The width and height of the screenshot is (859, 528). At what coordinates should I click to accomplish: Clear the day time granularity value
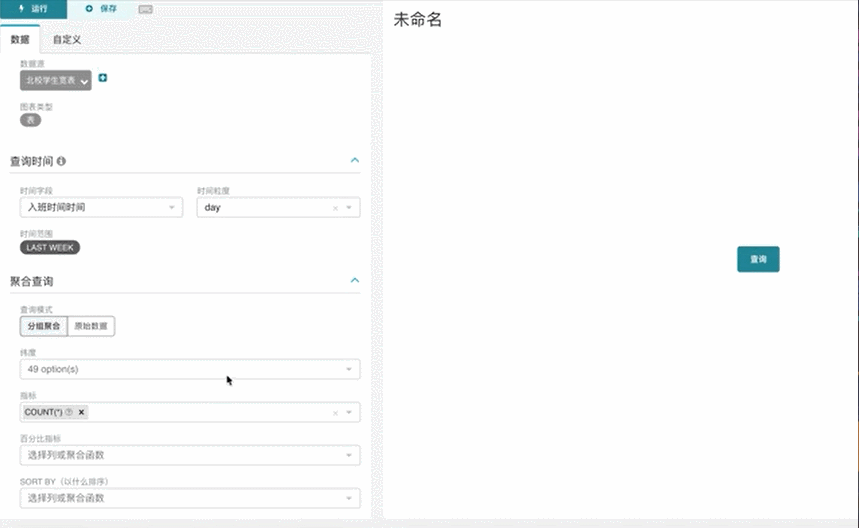[335, 208]
